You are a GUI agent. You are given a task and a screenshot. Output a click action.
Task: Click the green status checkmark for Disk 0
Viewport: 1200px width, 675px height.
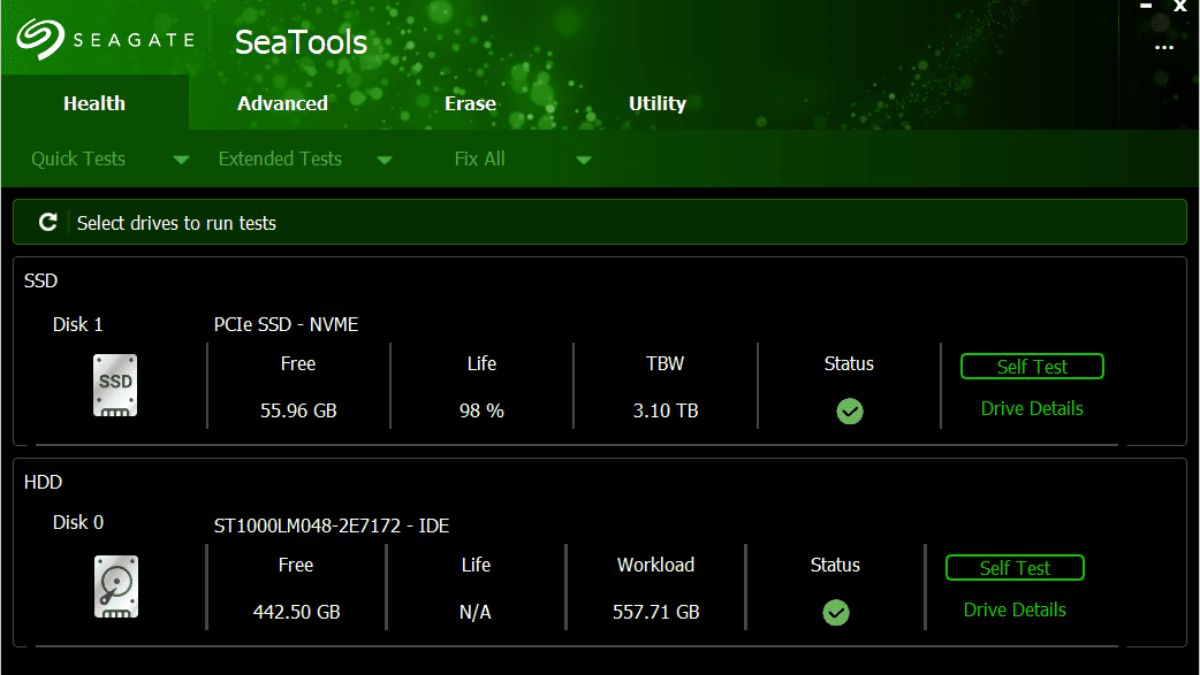(836, 613)
